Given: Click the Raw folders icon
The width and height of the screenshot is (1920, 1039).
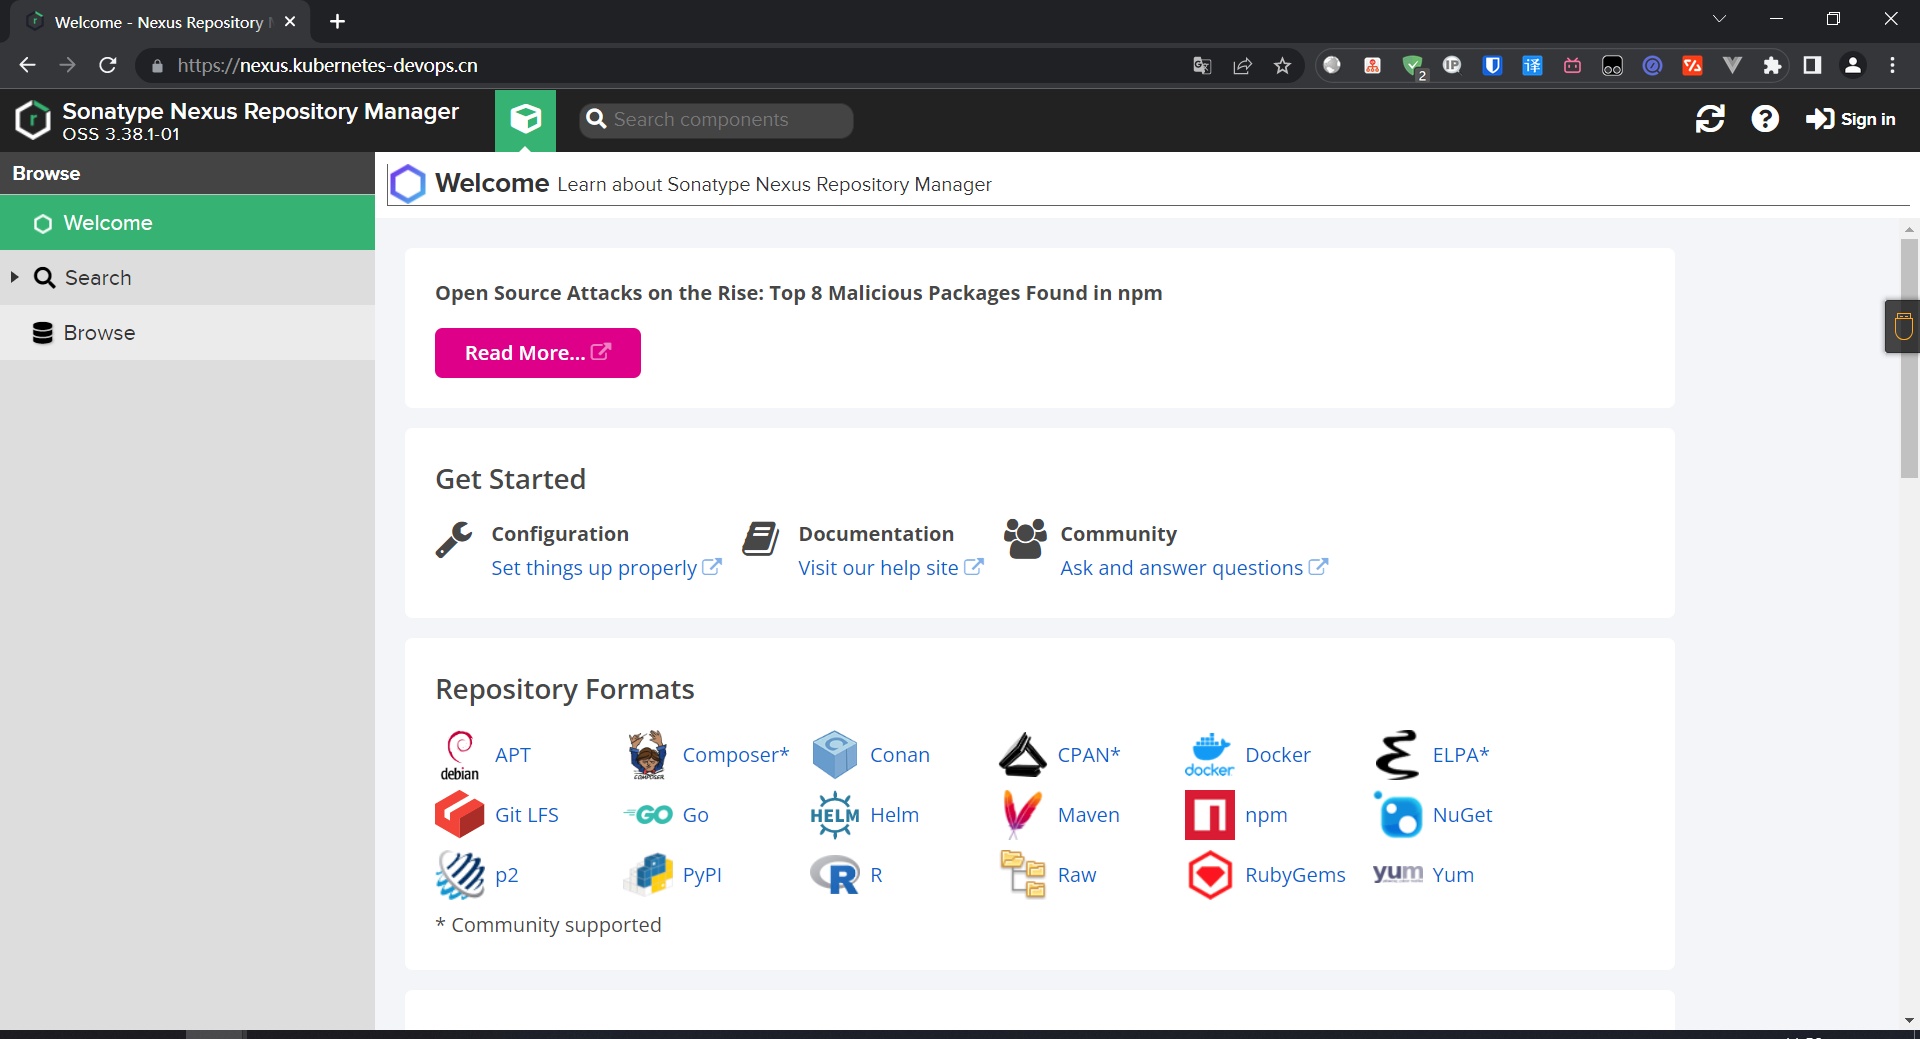Looking at the screenshot, I should coord(1022,874).
